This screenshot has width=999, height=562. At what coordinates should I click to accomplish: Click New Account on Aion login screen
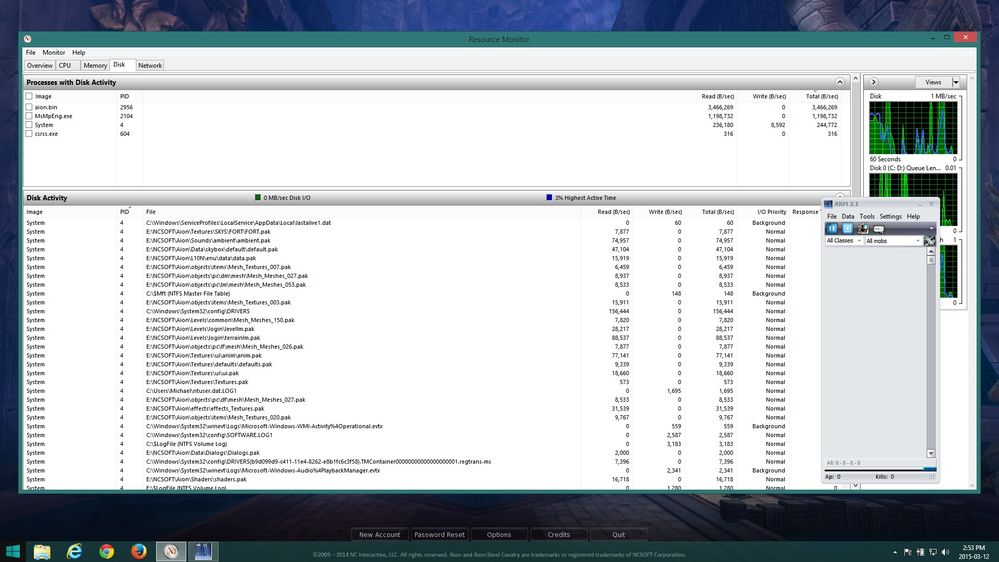tap(380, 535)
